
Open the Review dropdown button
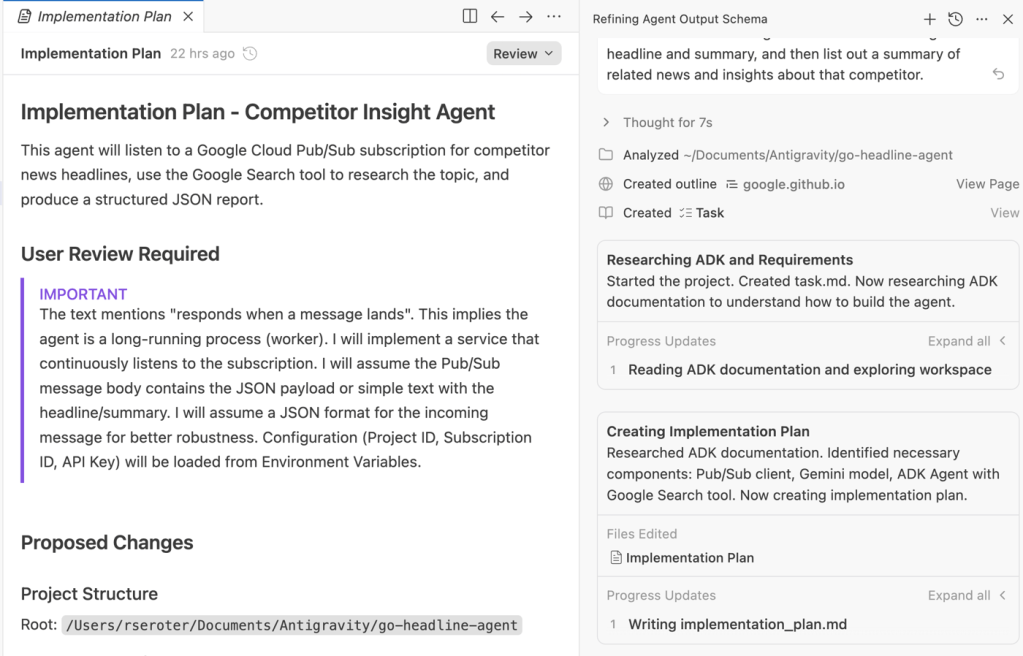coord(523,54)
